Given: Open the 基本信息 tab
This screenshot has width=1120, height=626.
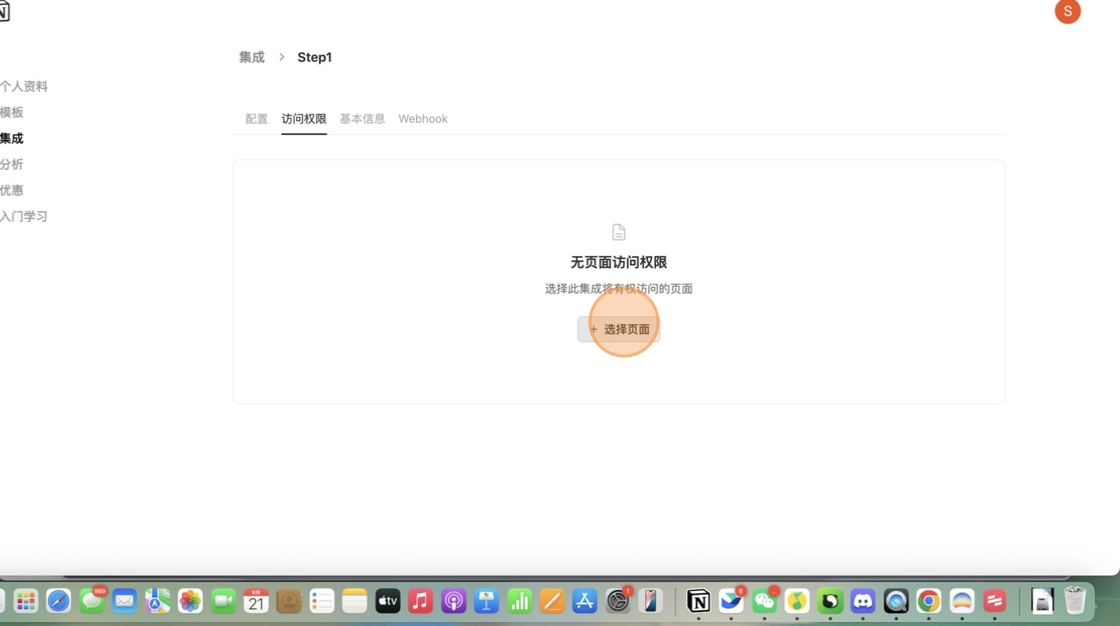Looking at the screenshot, I should click(x=362, y=119).
